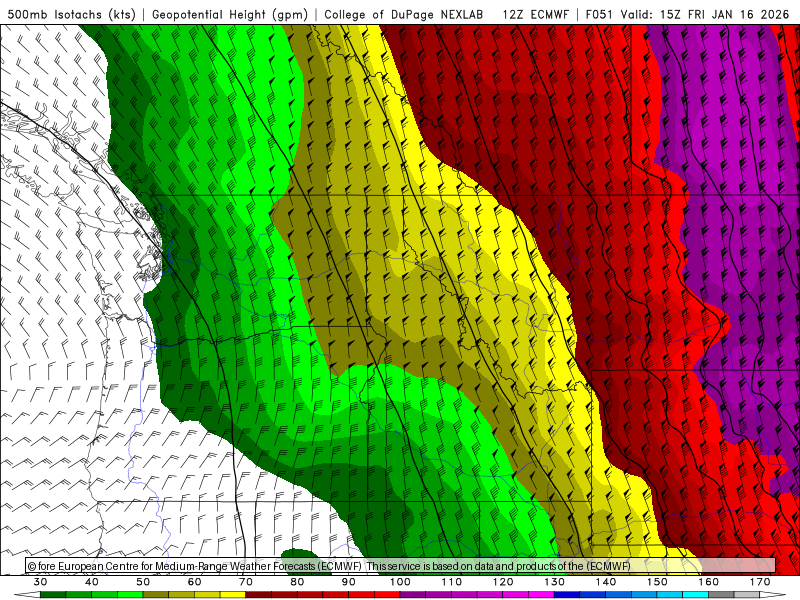Click the '130' value on the color scale

click(x=554, y=582)
